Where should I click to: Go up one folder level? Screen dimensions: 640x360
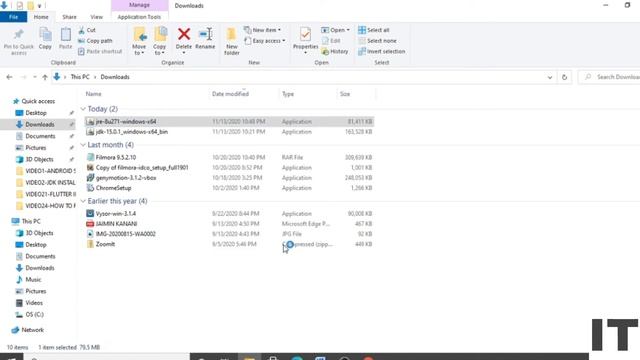[45, 77]
